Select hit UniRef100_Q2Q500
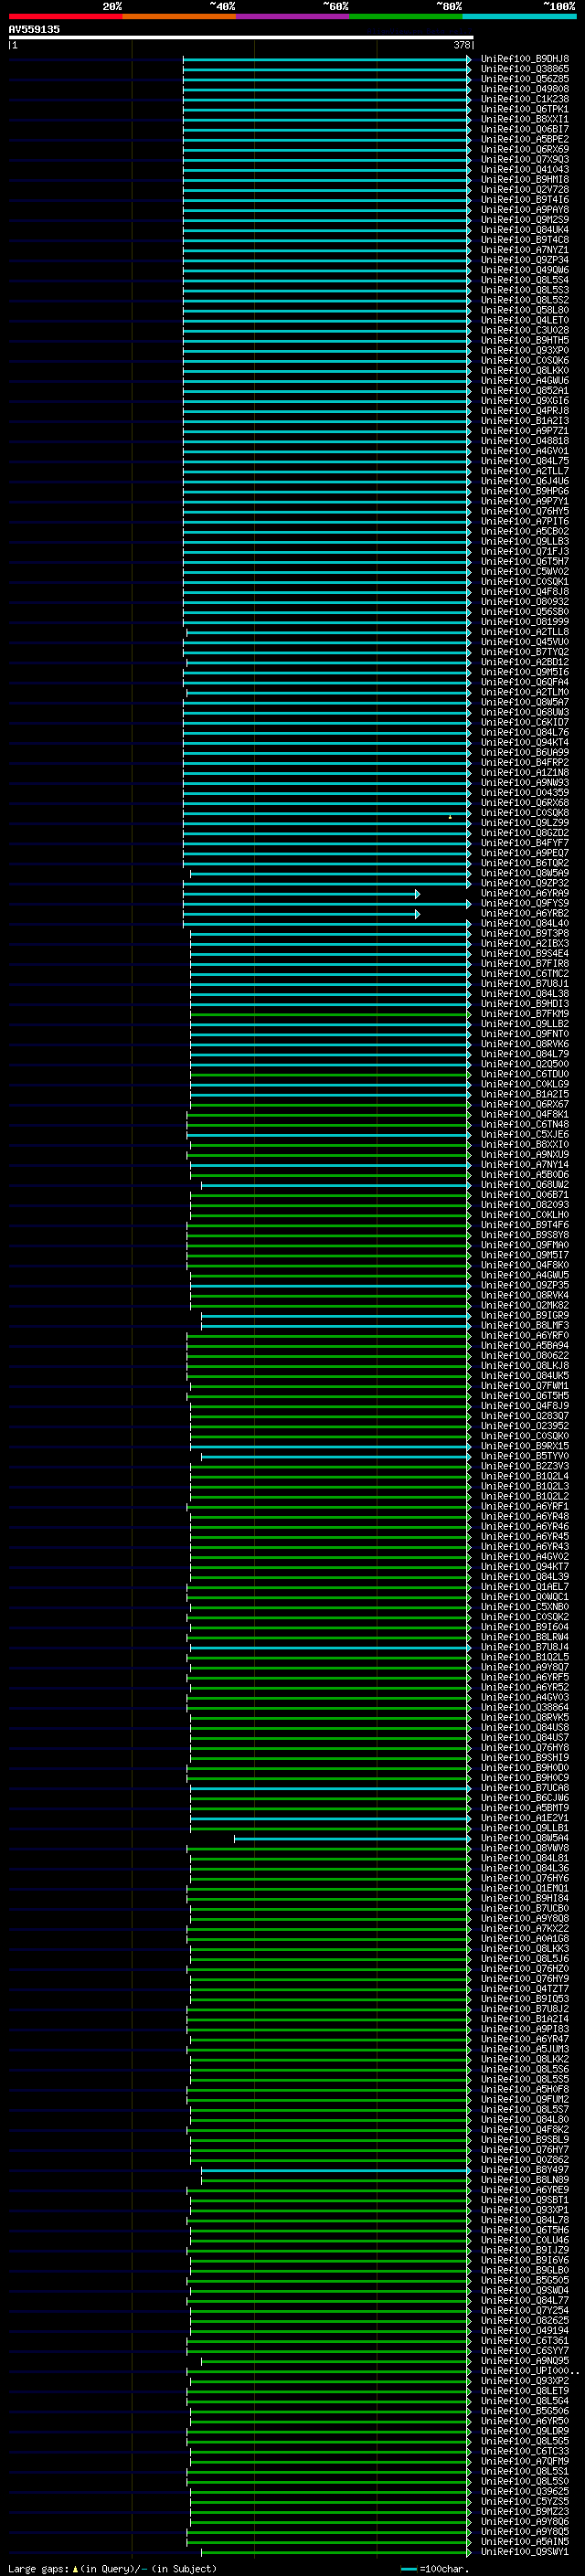Screen dimensions: 585x2576 click(524, 1064)
